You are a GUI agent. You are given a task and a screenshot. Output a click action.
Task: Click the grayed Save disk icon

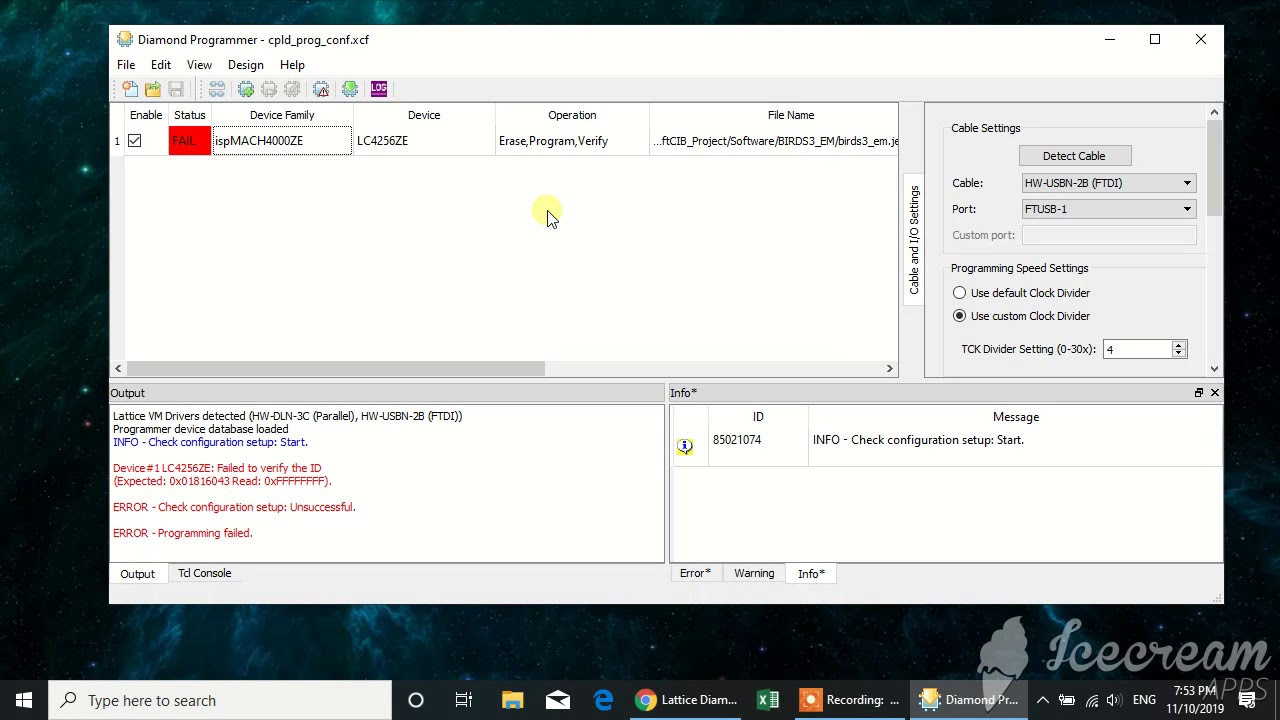[176, 89]
